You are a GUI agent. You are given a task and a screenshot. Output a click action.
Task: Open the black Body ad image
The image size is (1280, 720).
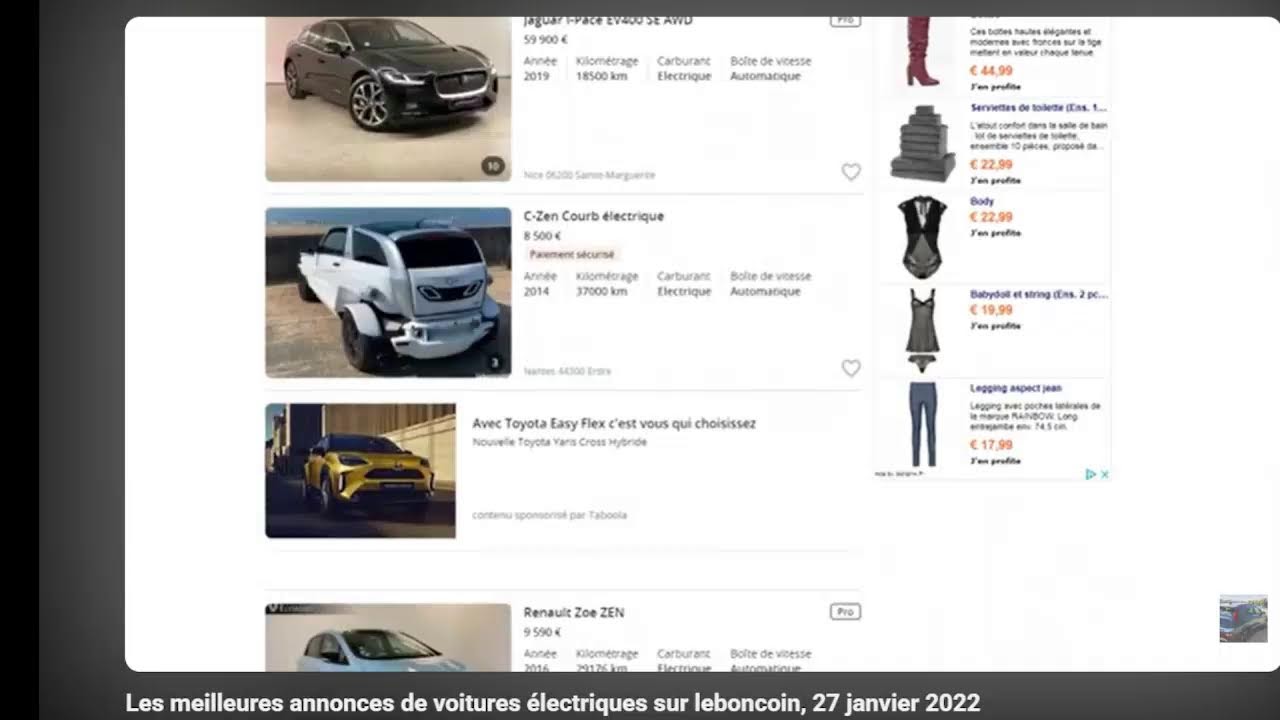pos(922,236)
